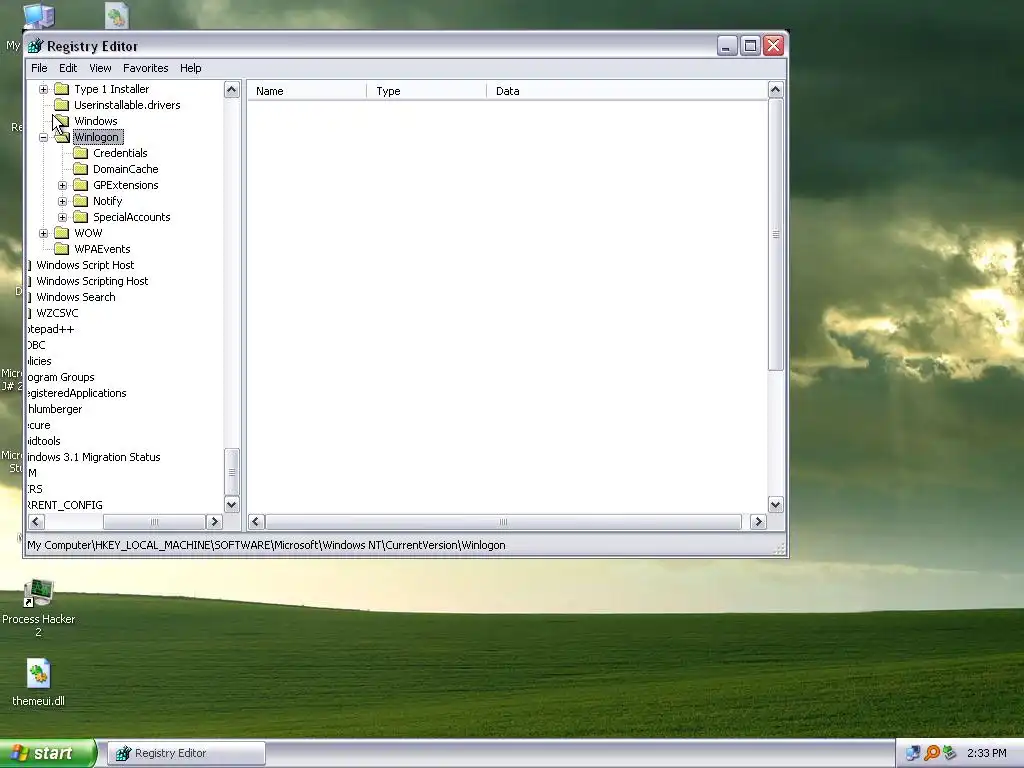
Task: Click the WOW folder icon
Action: click(61, 232)
